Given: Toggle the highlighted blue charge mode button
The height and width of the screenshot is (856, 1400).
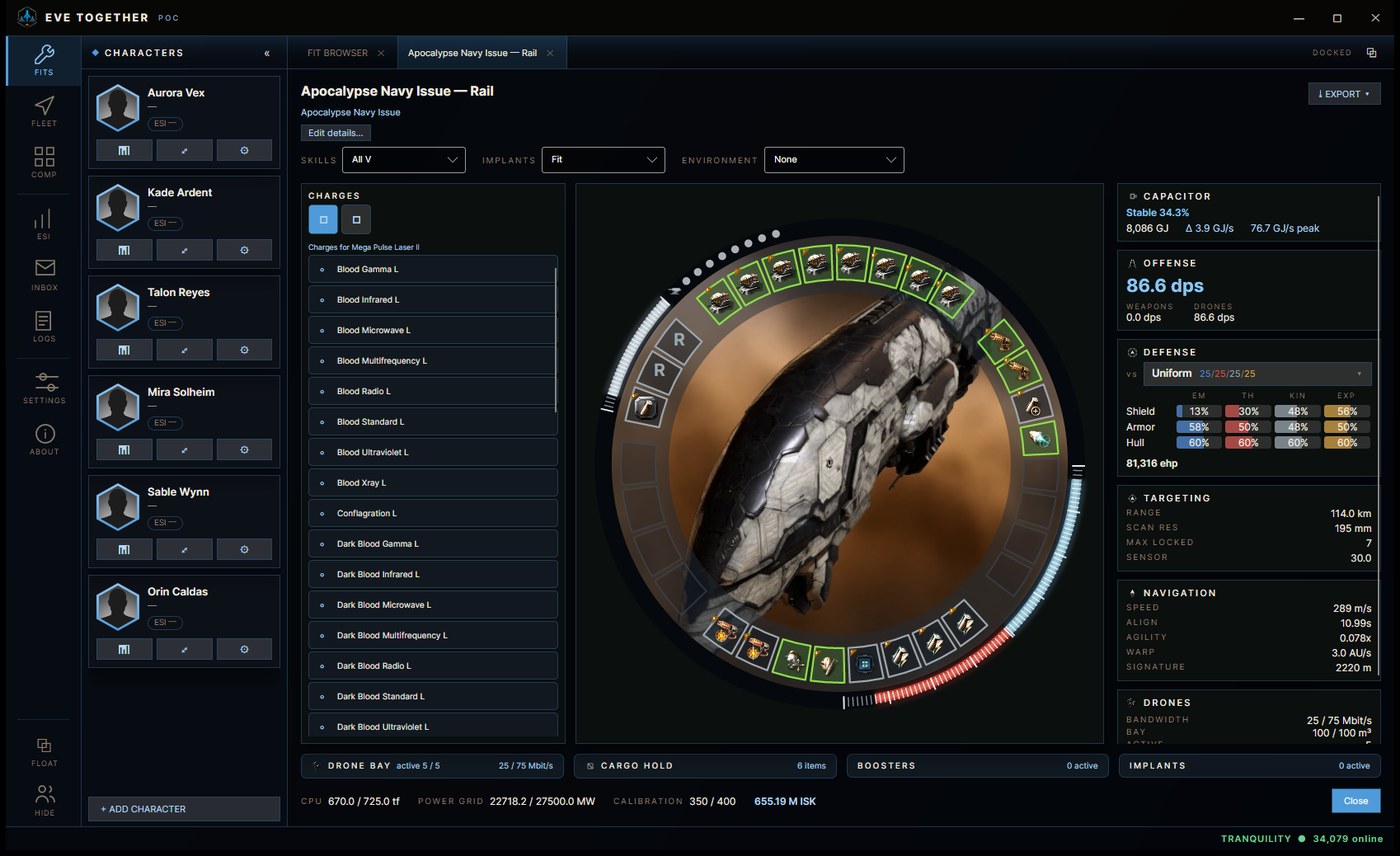Looking at the screenshot, I should pos(323,219).
